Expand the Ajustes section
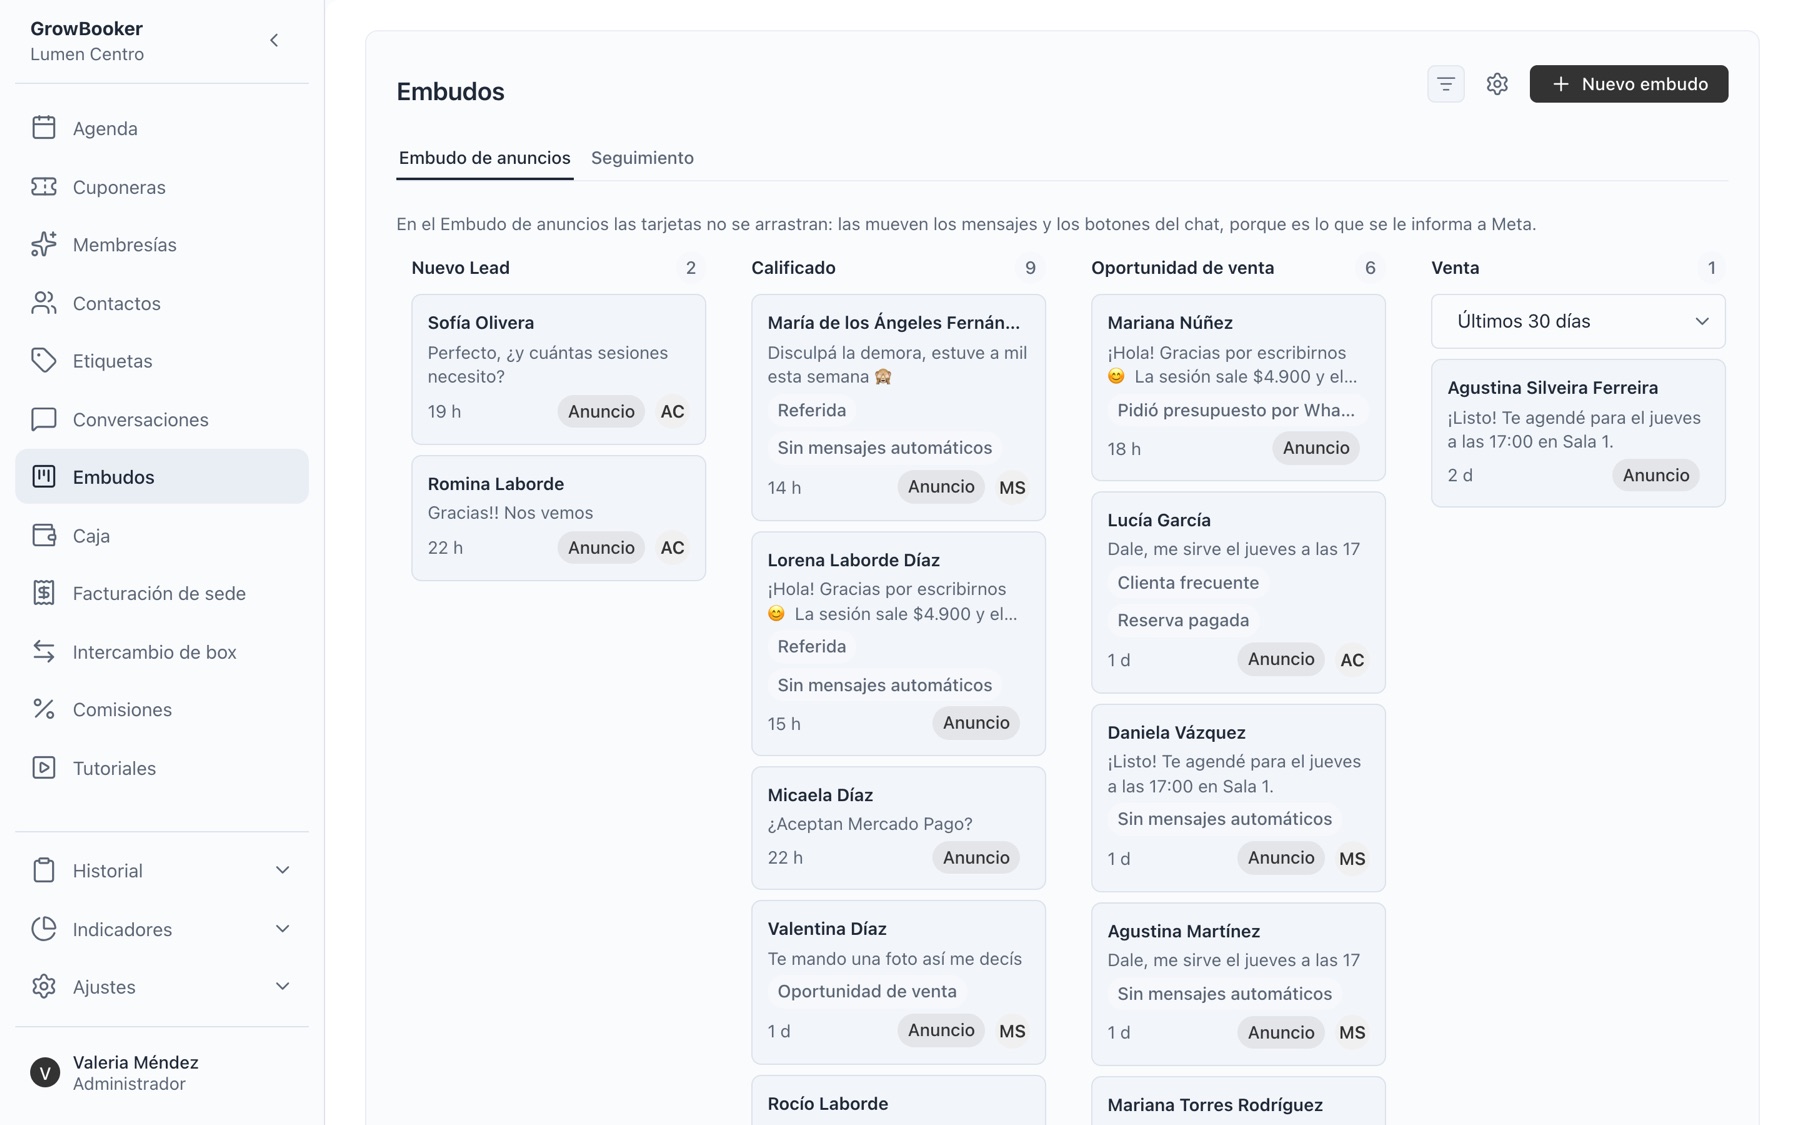This screenshot has width=1800, height=1125. click(x=162, y=987)
